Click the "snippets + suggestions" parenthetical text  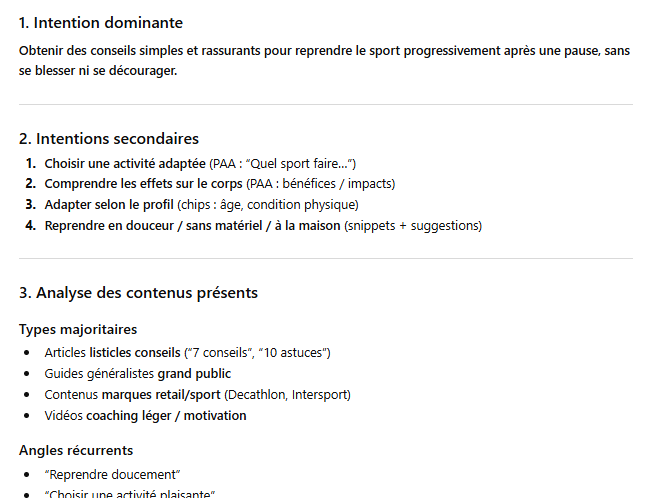click(412, 226)
